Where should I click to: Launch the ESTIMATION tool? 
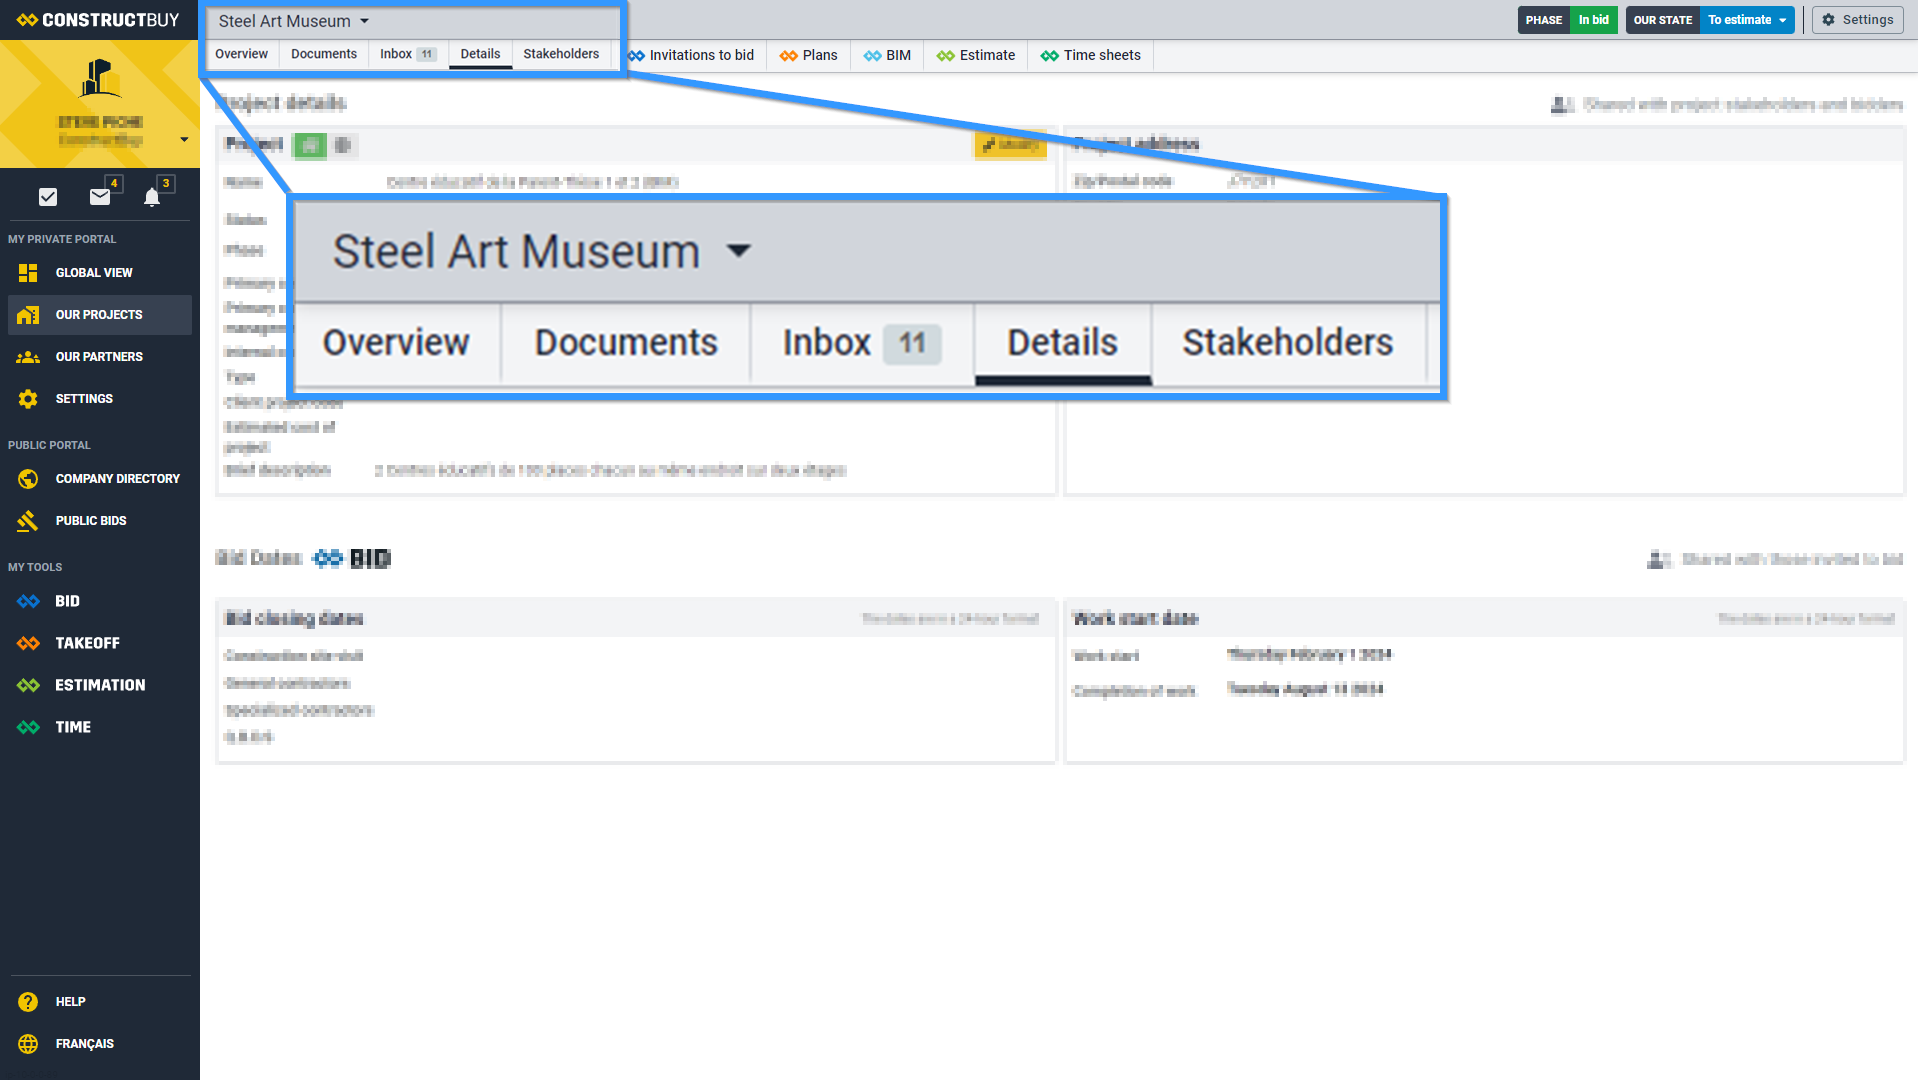point(99,685)
